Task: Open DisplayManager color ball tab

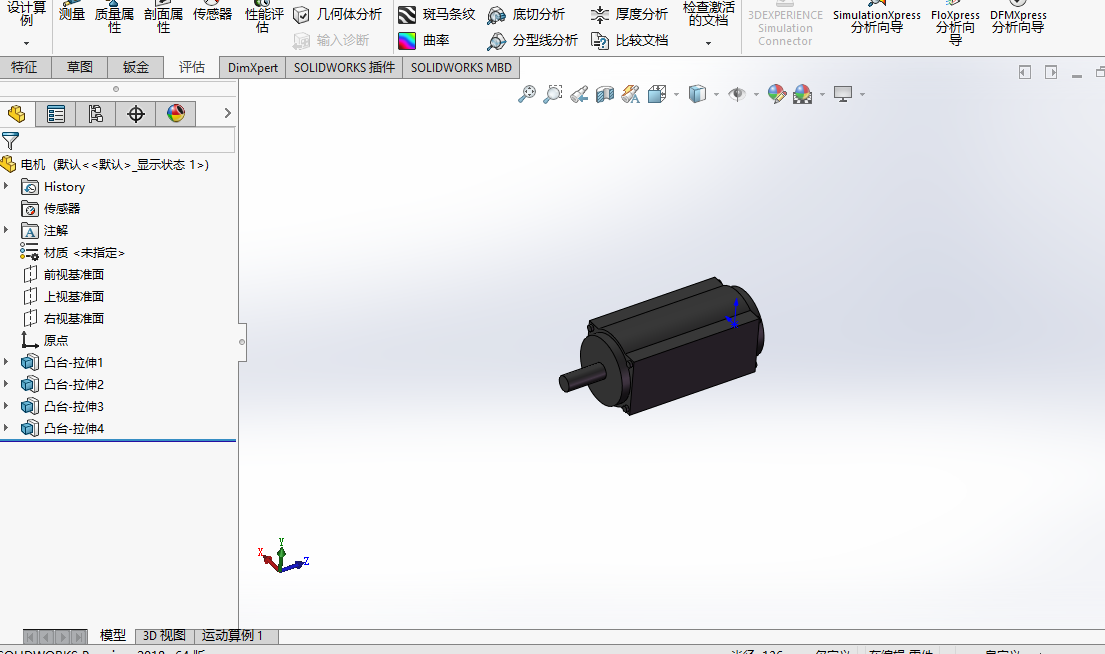Action: click(x=175, y=113)
